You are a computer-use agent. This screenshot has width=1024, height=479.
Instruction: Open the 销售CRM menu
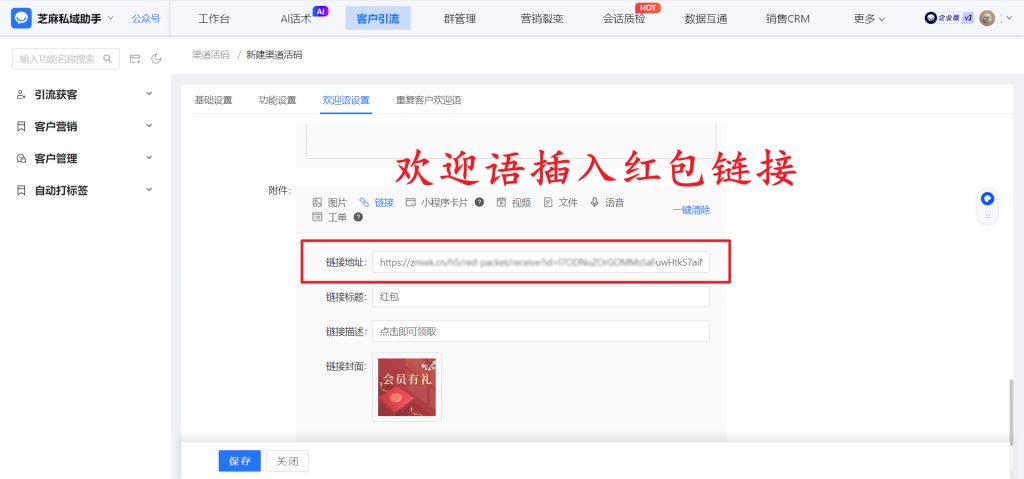click(x=788, y=18)
